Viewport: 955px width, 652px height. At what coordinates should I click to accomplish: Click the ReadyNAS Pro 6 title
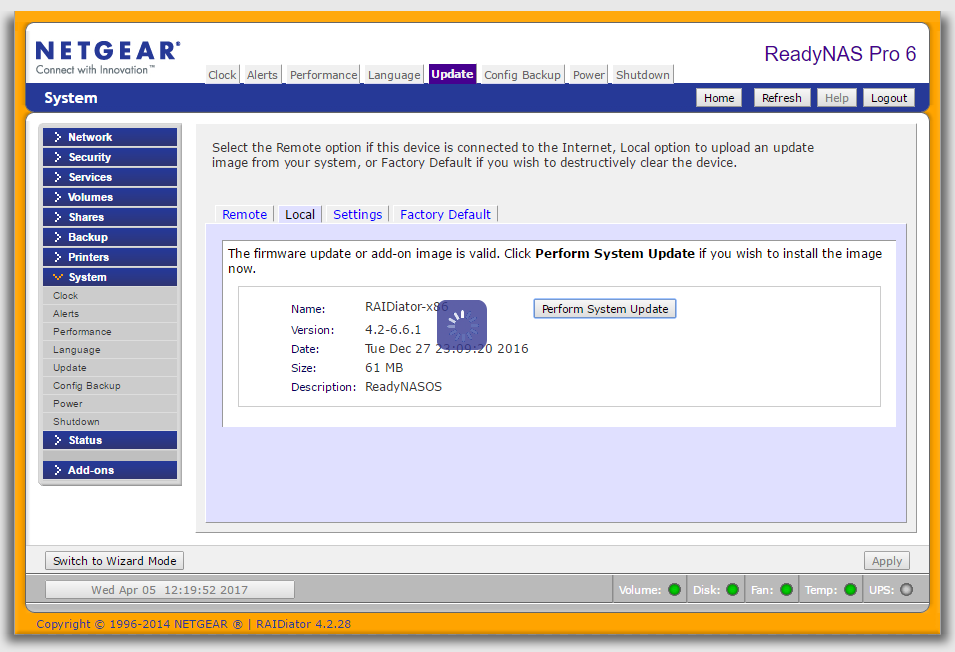pyautogui.click(x=840, y=54)
